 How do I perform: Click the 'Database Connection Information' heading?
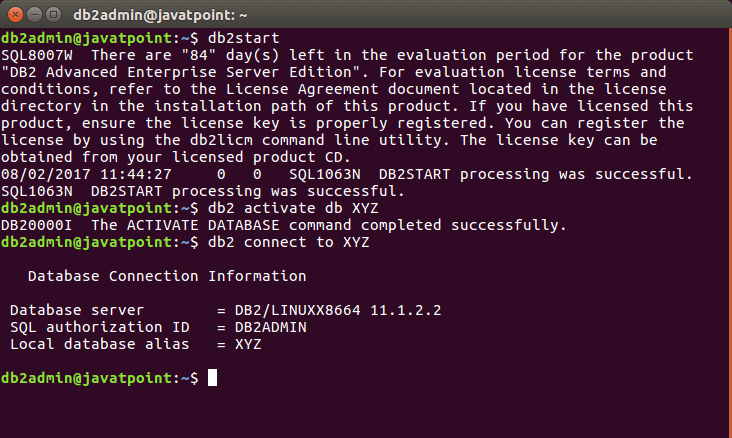pos(167,276)
